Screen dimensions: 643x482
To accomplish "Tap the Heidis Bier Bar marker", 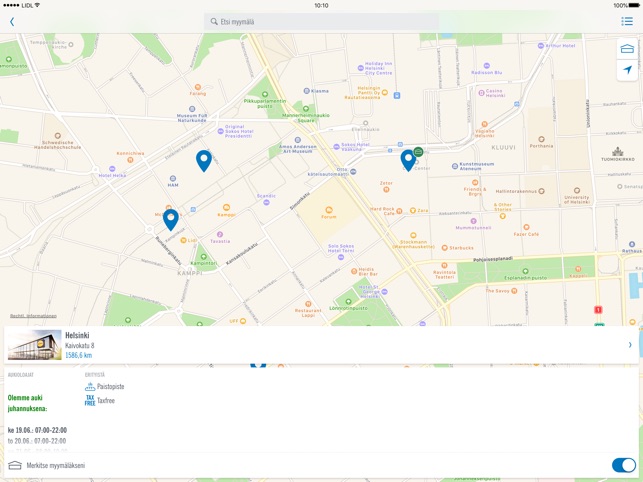I will tap(354, 271).
